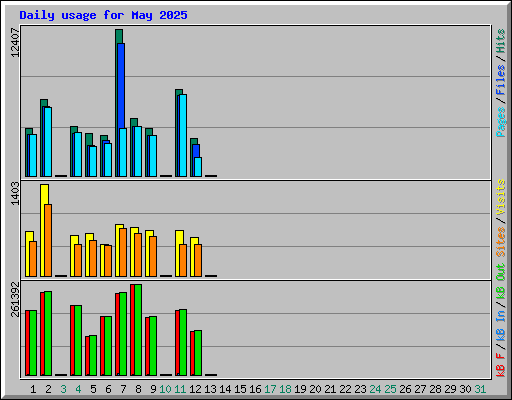The width and height of the screenshot is (512, 400).
Task: Click day 14 on the x-axis
Action: tap(225, 389)
